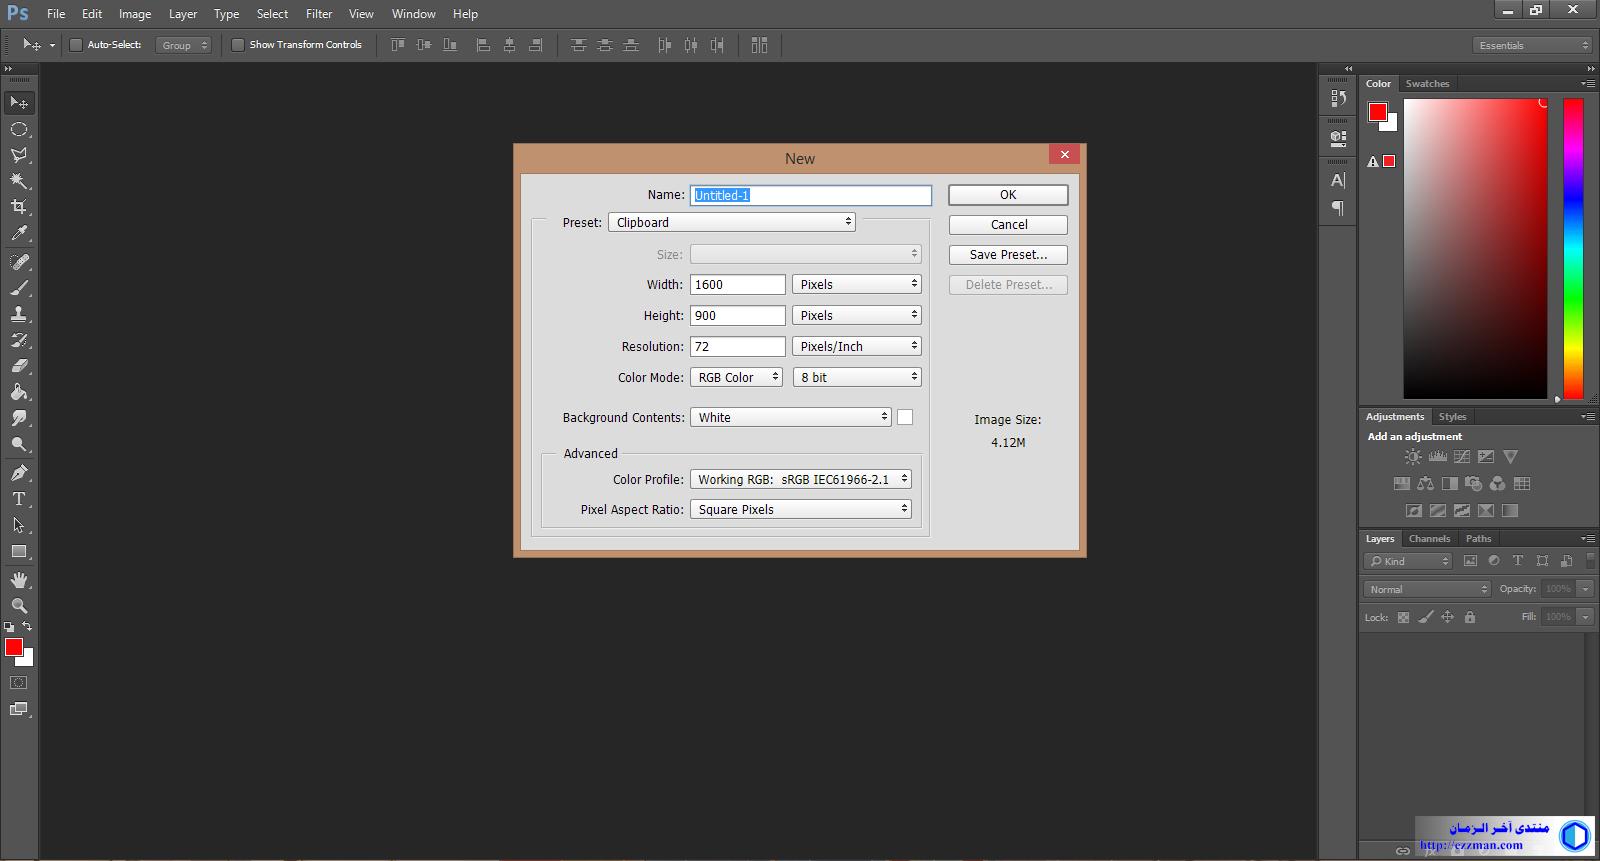
Task: Select the Crop tool
Action: [x=19, y=207]
